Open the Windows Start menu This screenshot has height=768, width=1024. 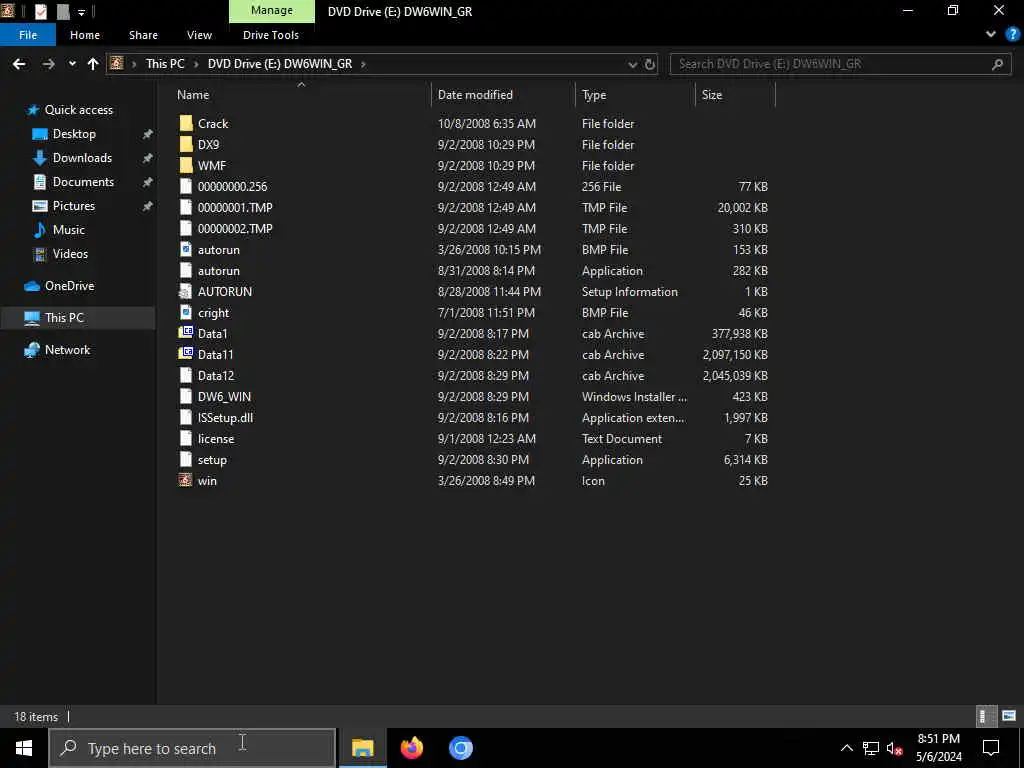(x=24, y=748)
